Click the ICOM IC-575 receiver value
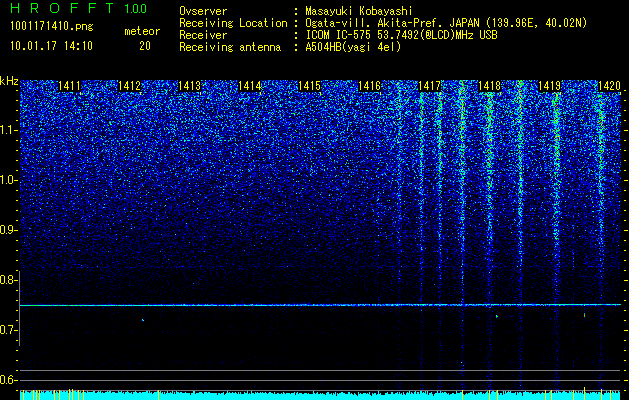The height and width of the screenshot is (400, 629). (x=401, y=35)
